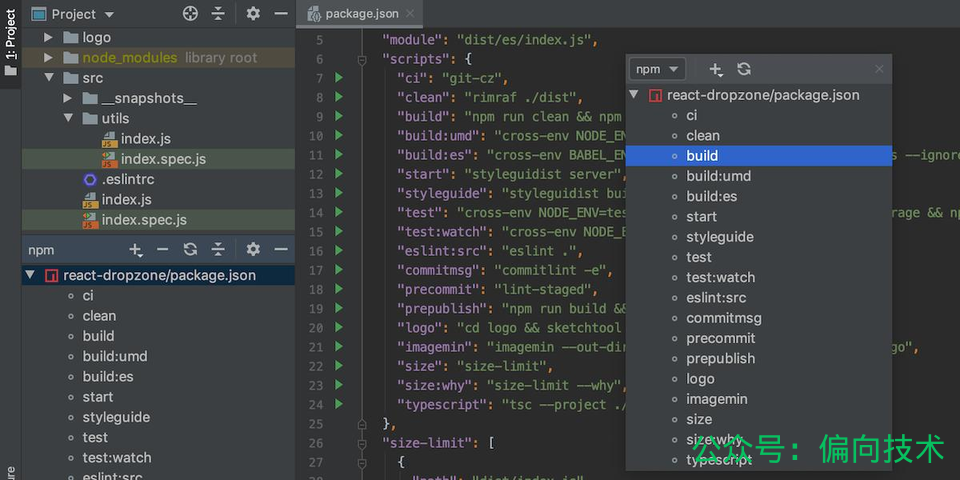Click the add icon in npm popup
Screen dimensions: 960x480
click(x=716, y=69)
